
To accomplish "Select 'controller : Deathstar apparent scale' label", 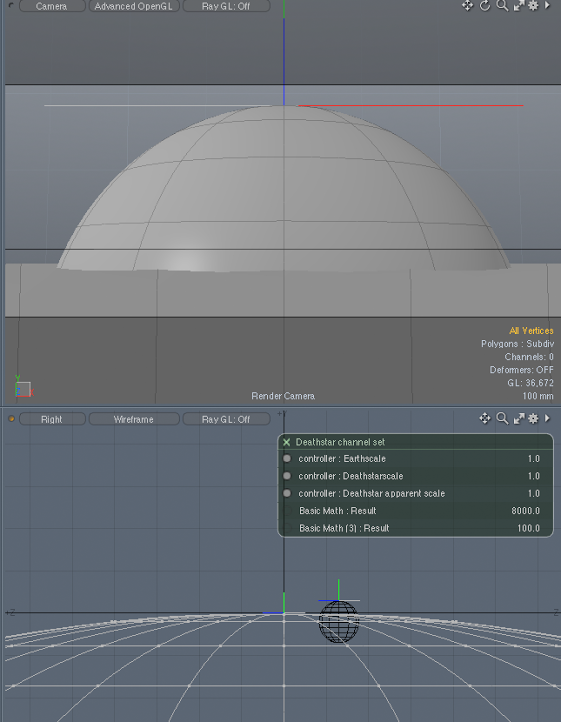I will pos(371,493).
